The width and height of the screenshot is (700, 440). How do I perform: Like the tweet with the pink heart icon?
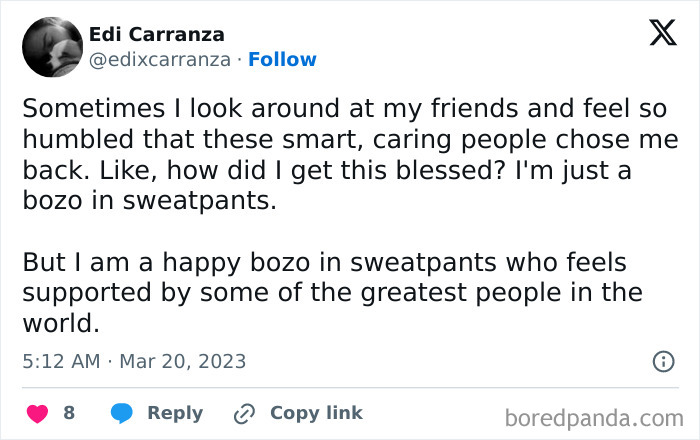coord(38,413)
